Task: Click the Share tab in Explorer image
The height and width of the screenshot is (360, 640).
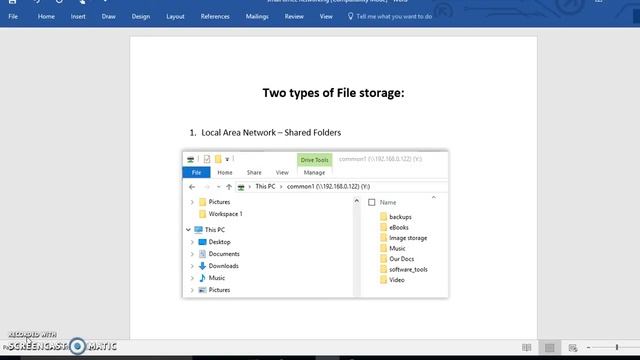Action: pos(254,173)
